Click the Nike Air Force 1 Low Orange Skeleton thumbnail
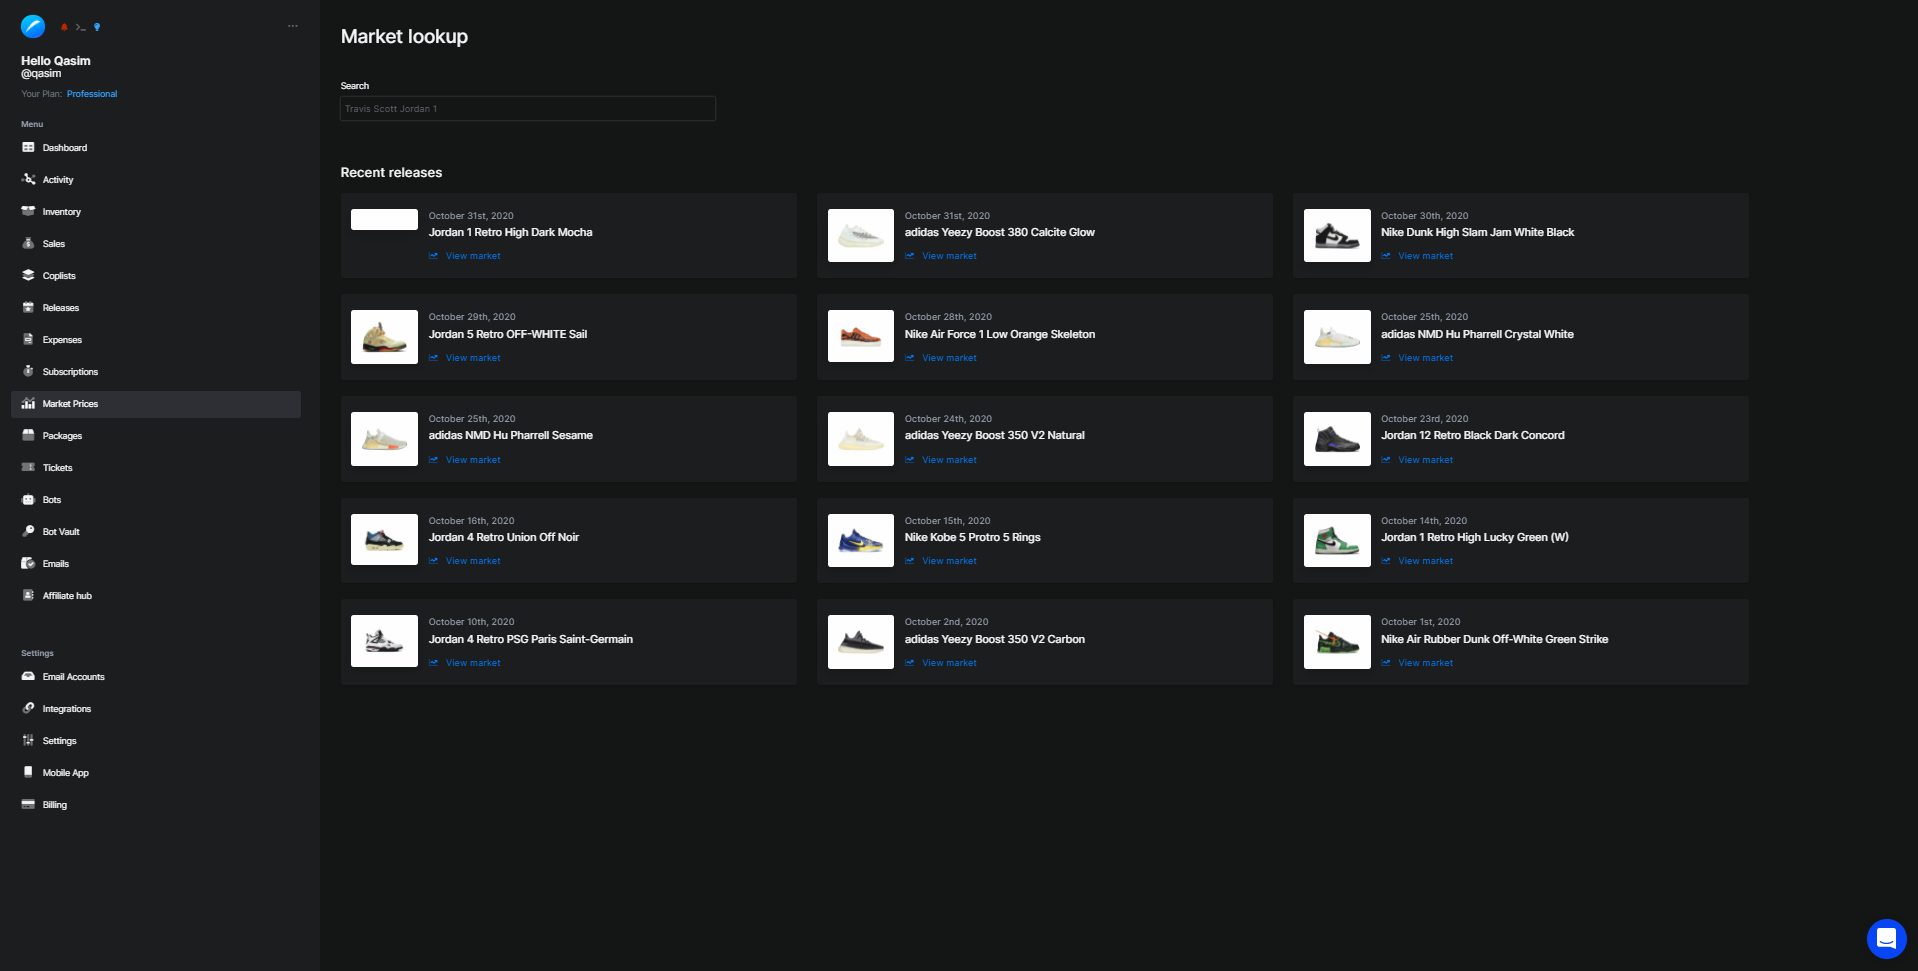This screenshot has width=1918, height=971. (860, 336)
